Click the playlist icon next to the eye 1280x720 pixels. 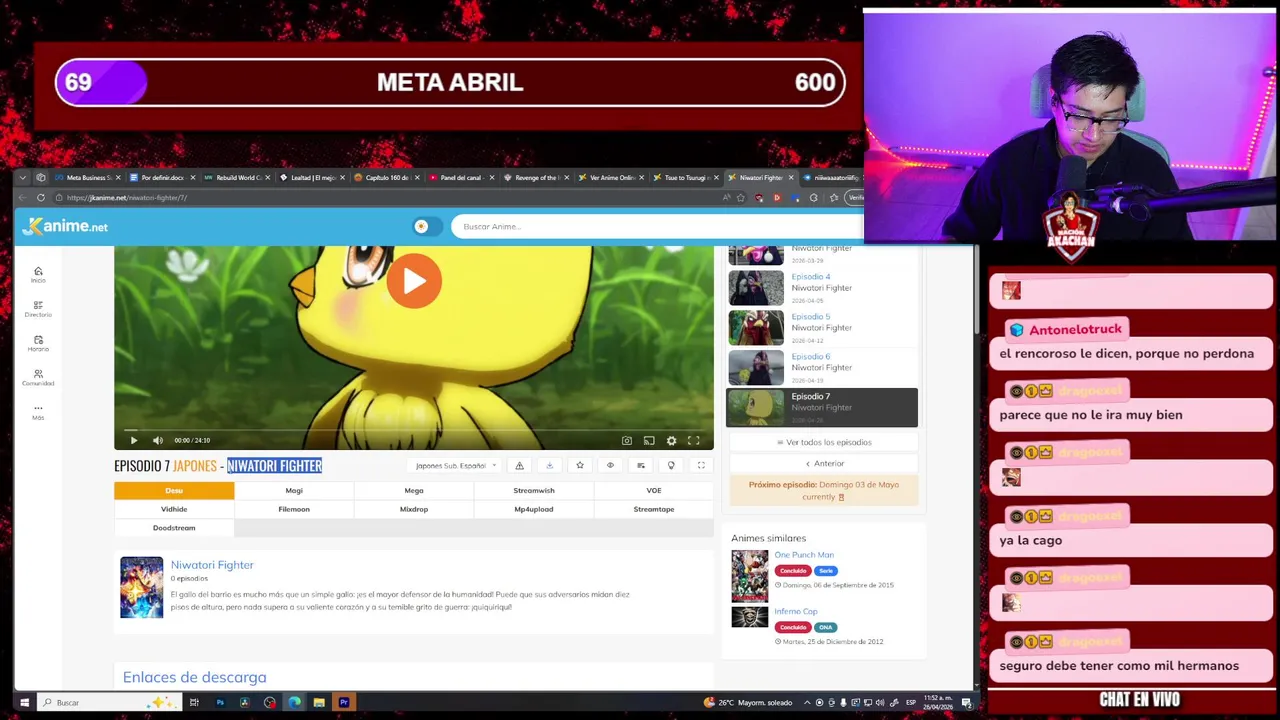pyautogui.click(x=641, y=465)
